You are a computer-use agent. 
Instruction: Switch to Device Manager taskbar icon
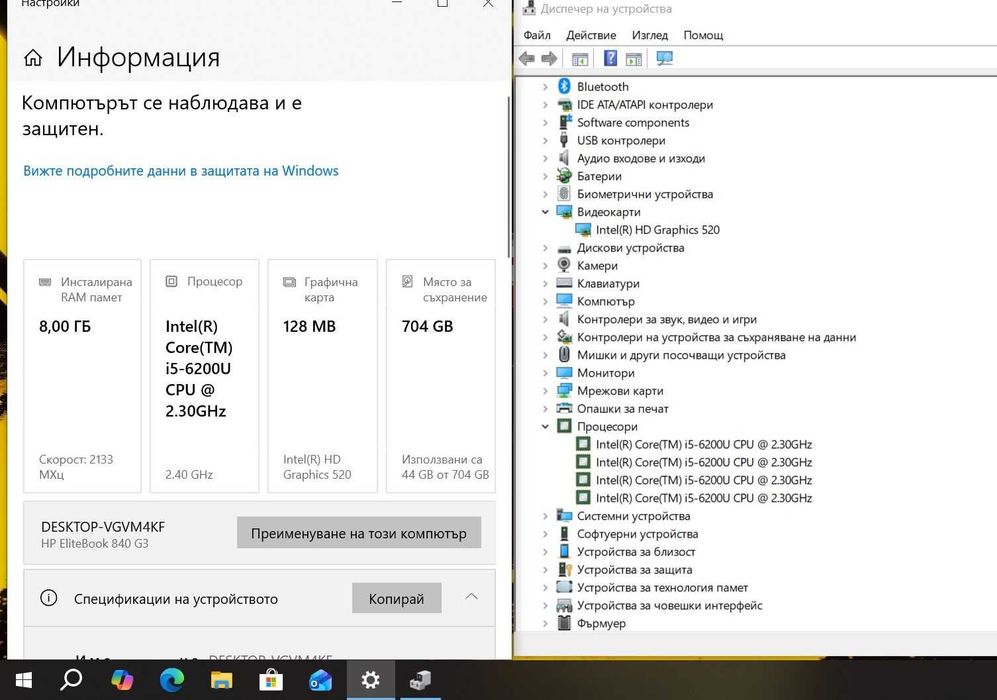(x=420, y=680)
